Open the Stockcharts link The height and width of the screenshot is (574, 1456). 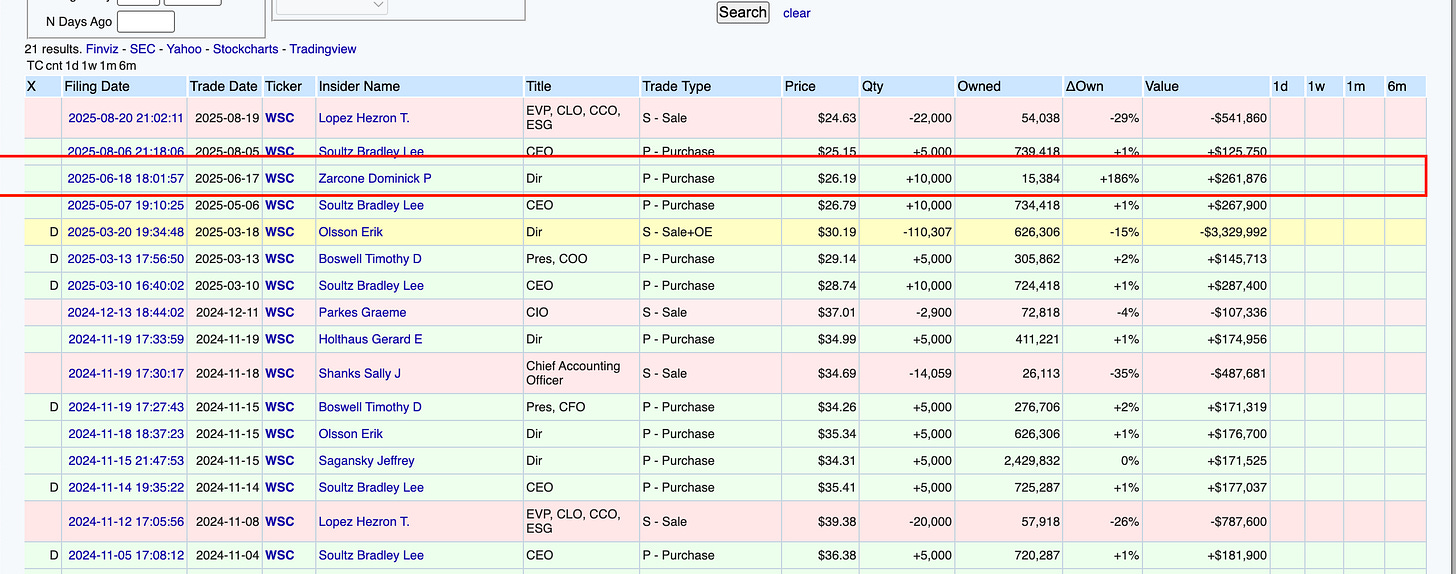[x=246, y=49]
